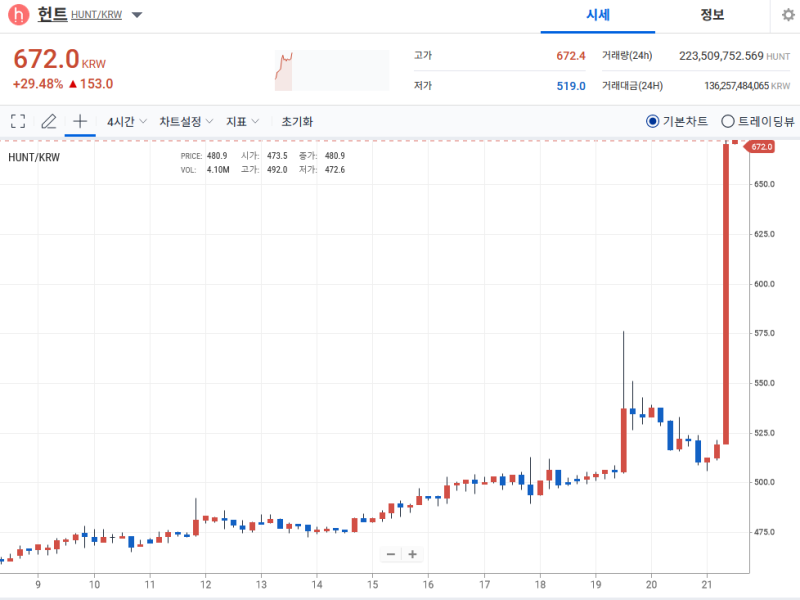
Task: Click the +29.48% change value
Action: [x=38, y=84]
